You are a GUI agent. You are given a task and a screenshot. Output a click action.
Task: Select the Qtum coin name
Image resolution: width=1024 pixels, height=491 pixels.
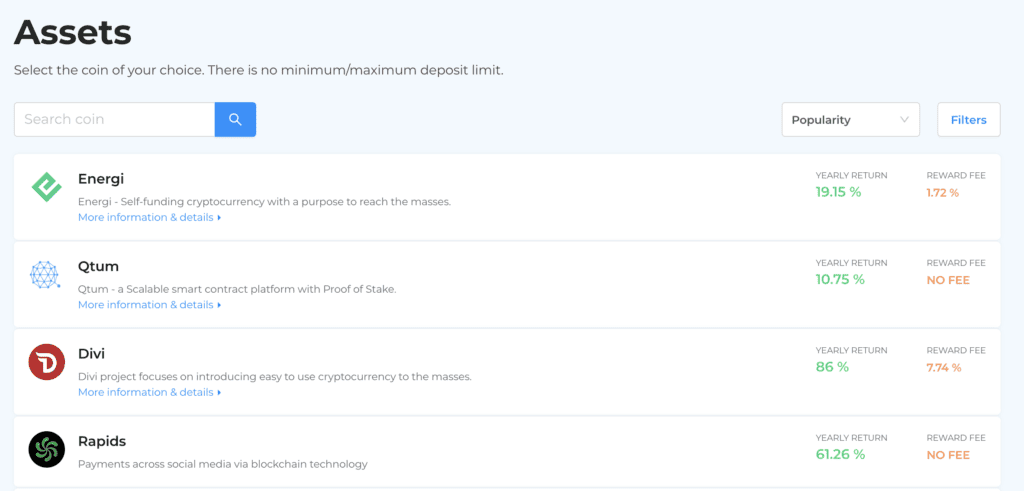(x=98, y=266)
